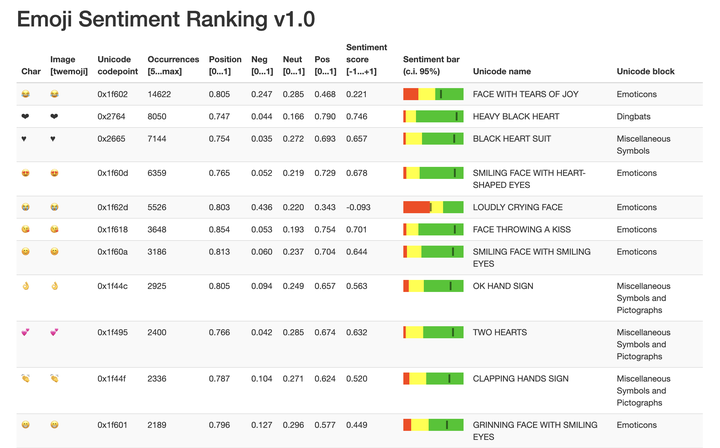Click the OK Hand Sign Char emoji

pyautogui.click(x=26, y=286)
